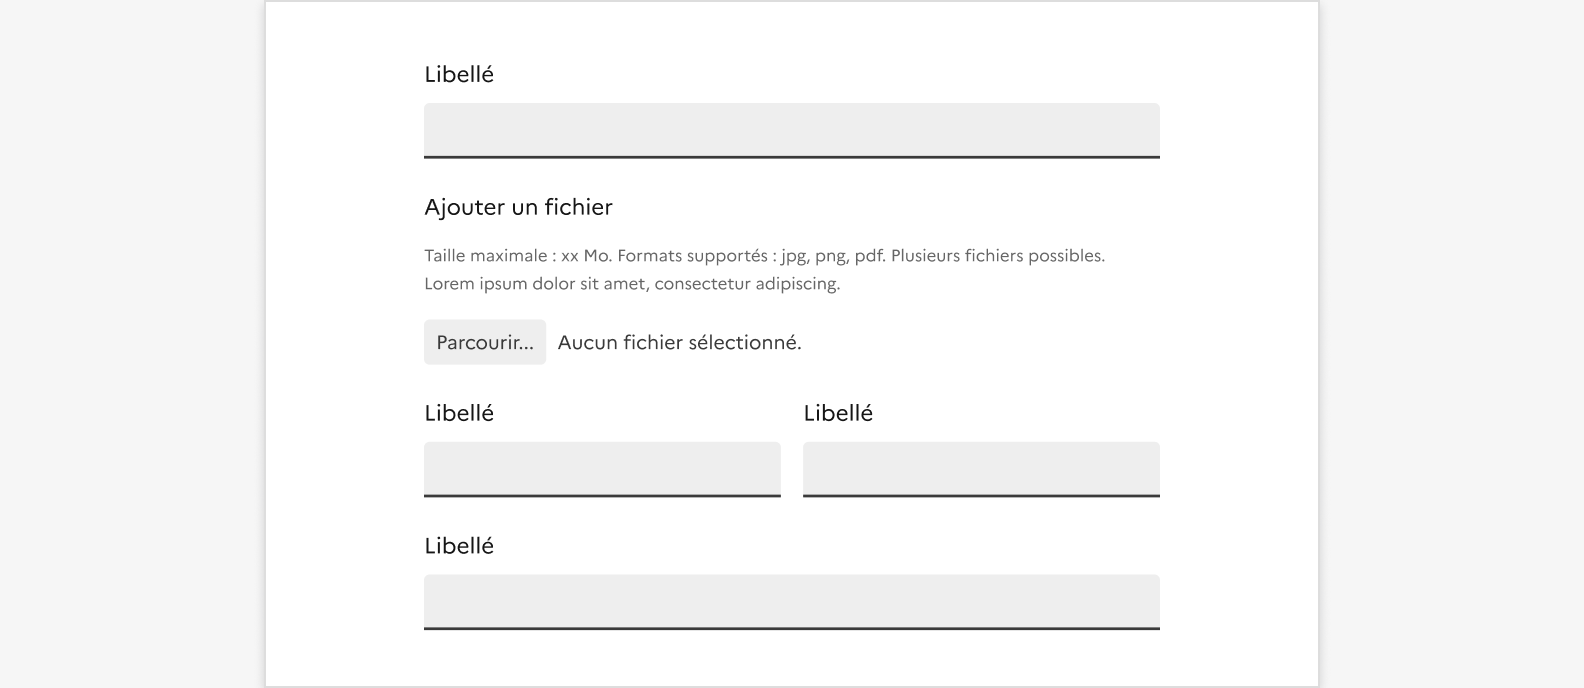Click the Libellé label of the last field
Screen dimensions: 1584x688
point(459,546)
